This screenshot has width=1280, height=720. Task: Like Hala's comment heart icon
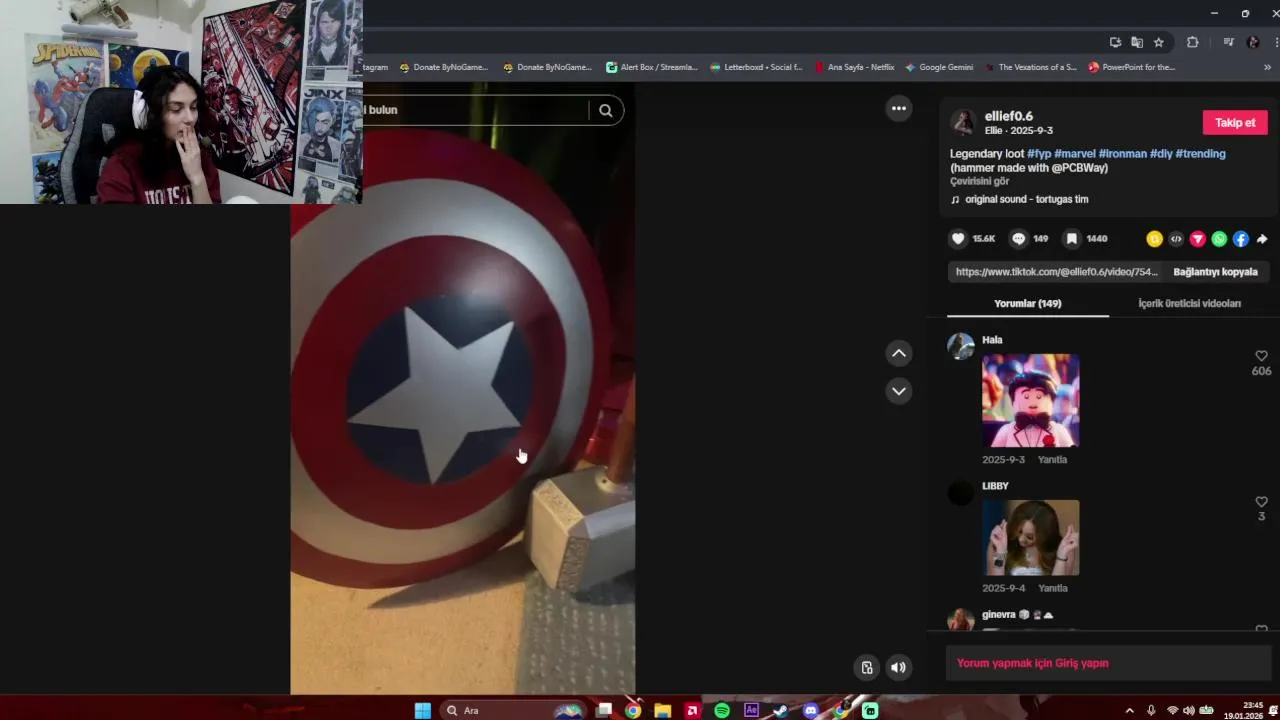pos(1261,356)
